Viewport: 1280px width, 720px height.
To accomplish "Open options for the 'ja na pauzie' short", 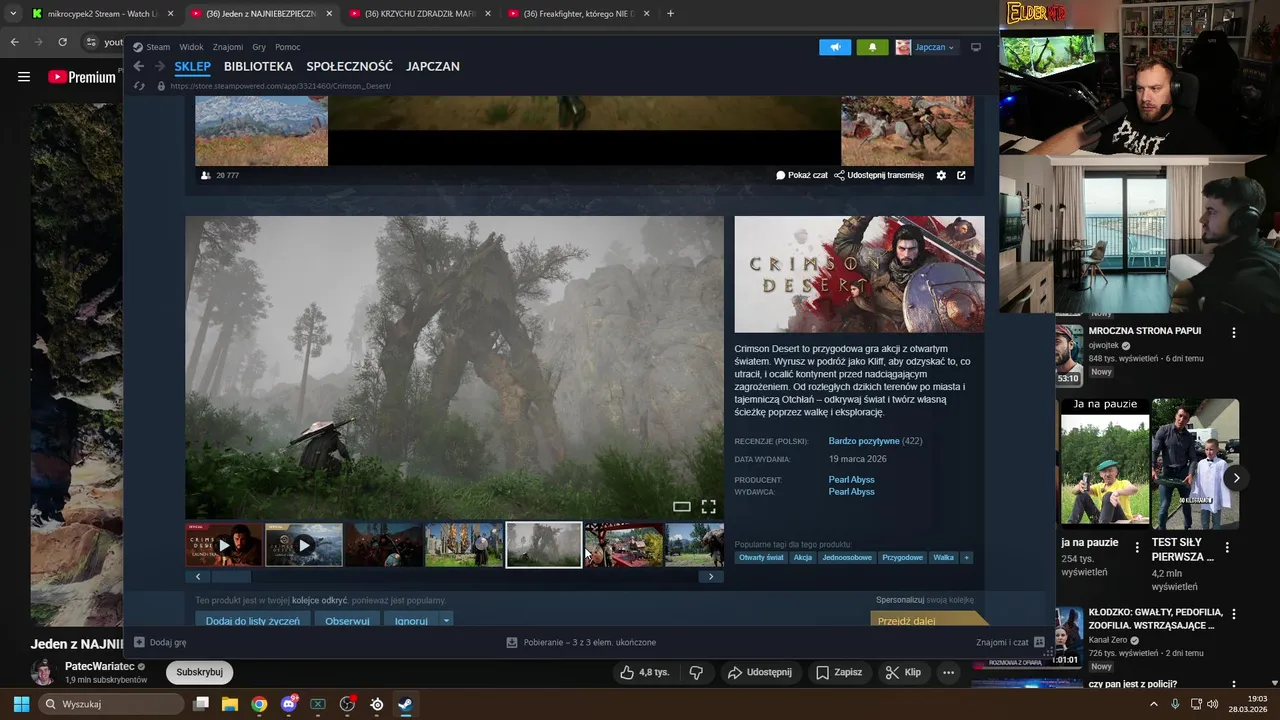I will [x=1136, y=547].
